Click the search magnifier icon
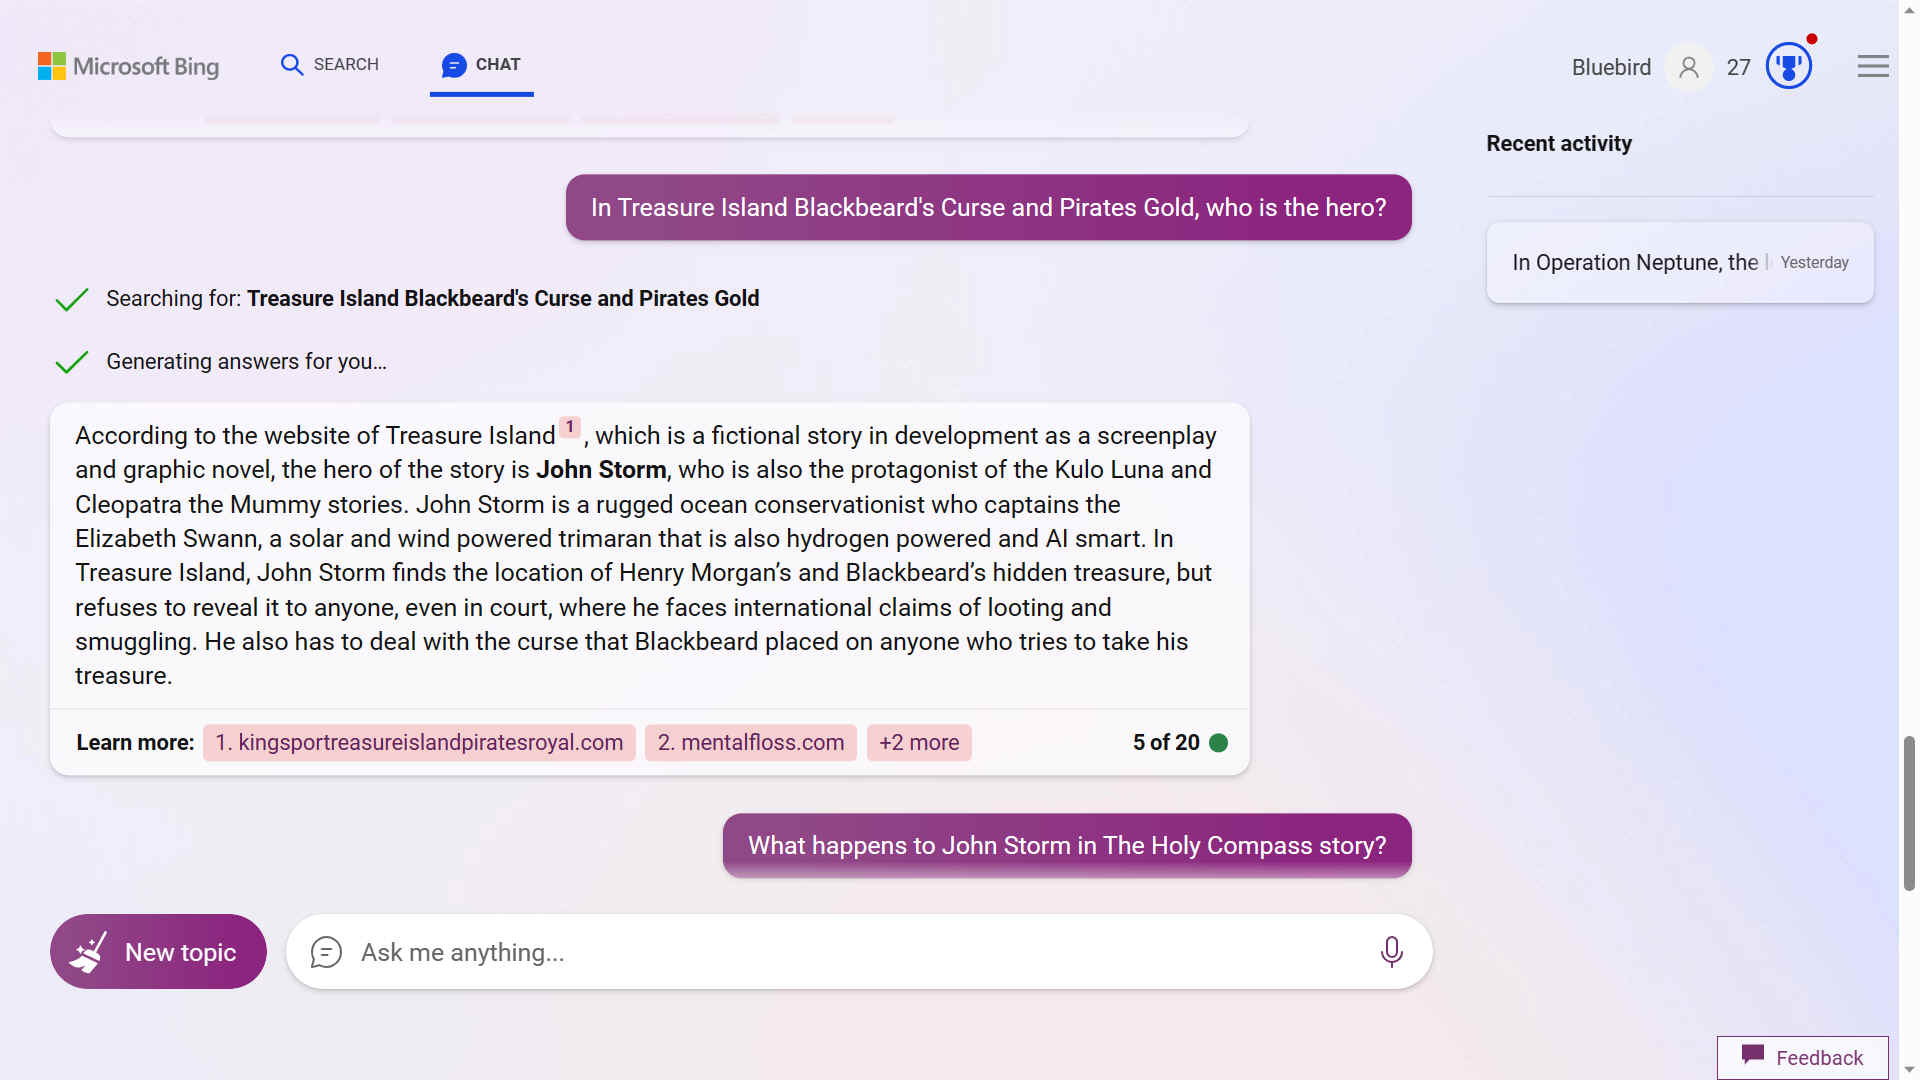The image size is (1920, 1080). pyautogui.click(x=291, y=65)
